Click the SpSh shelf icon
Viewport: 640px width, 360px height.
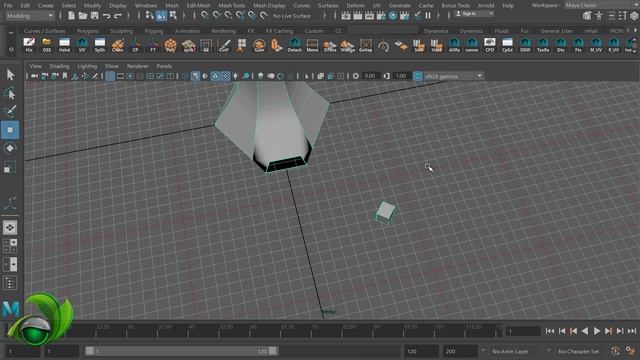pyautogui.click(x=100, y=45)
